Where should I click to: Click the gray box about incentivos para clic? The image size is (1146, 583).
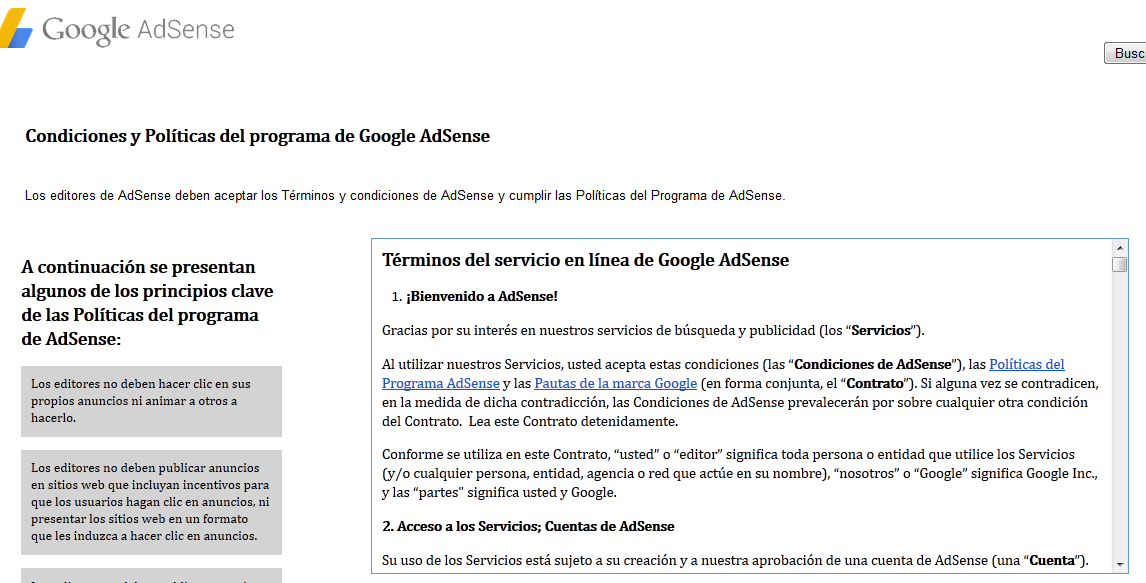151,503
